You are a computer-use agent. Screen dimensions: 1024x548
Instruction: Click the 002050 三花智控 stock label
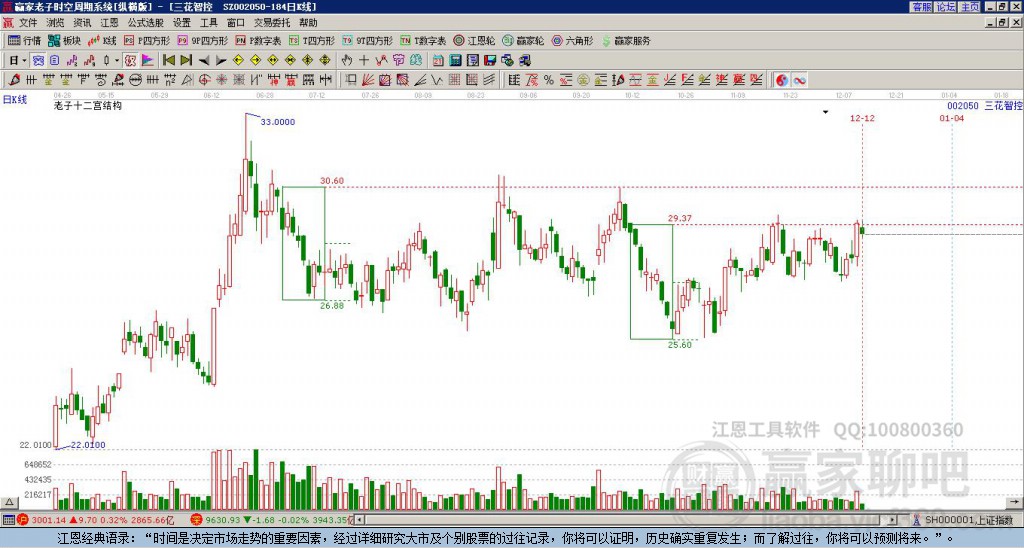[x=984, y=106]
